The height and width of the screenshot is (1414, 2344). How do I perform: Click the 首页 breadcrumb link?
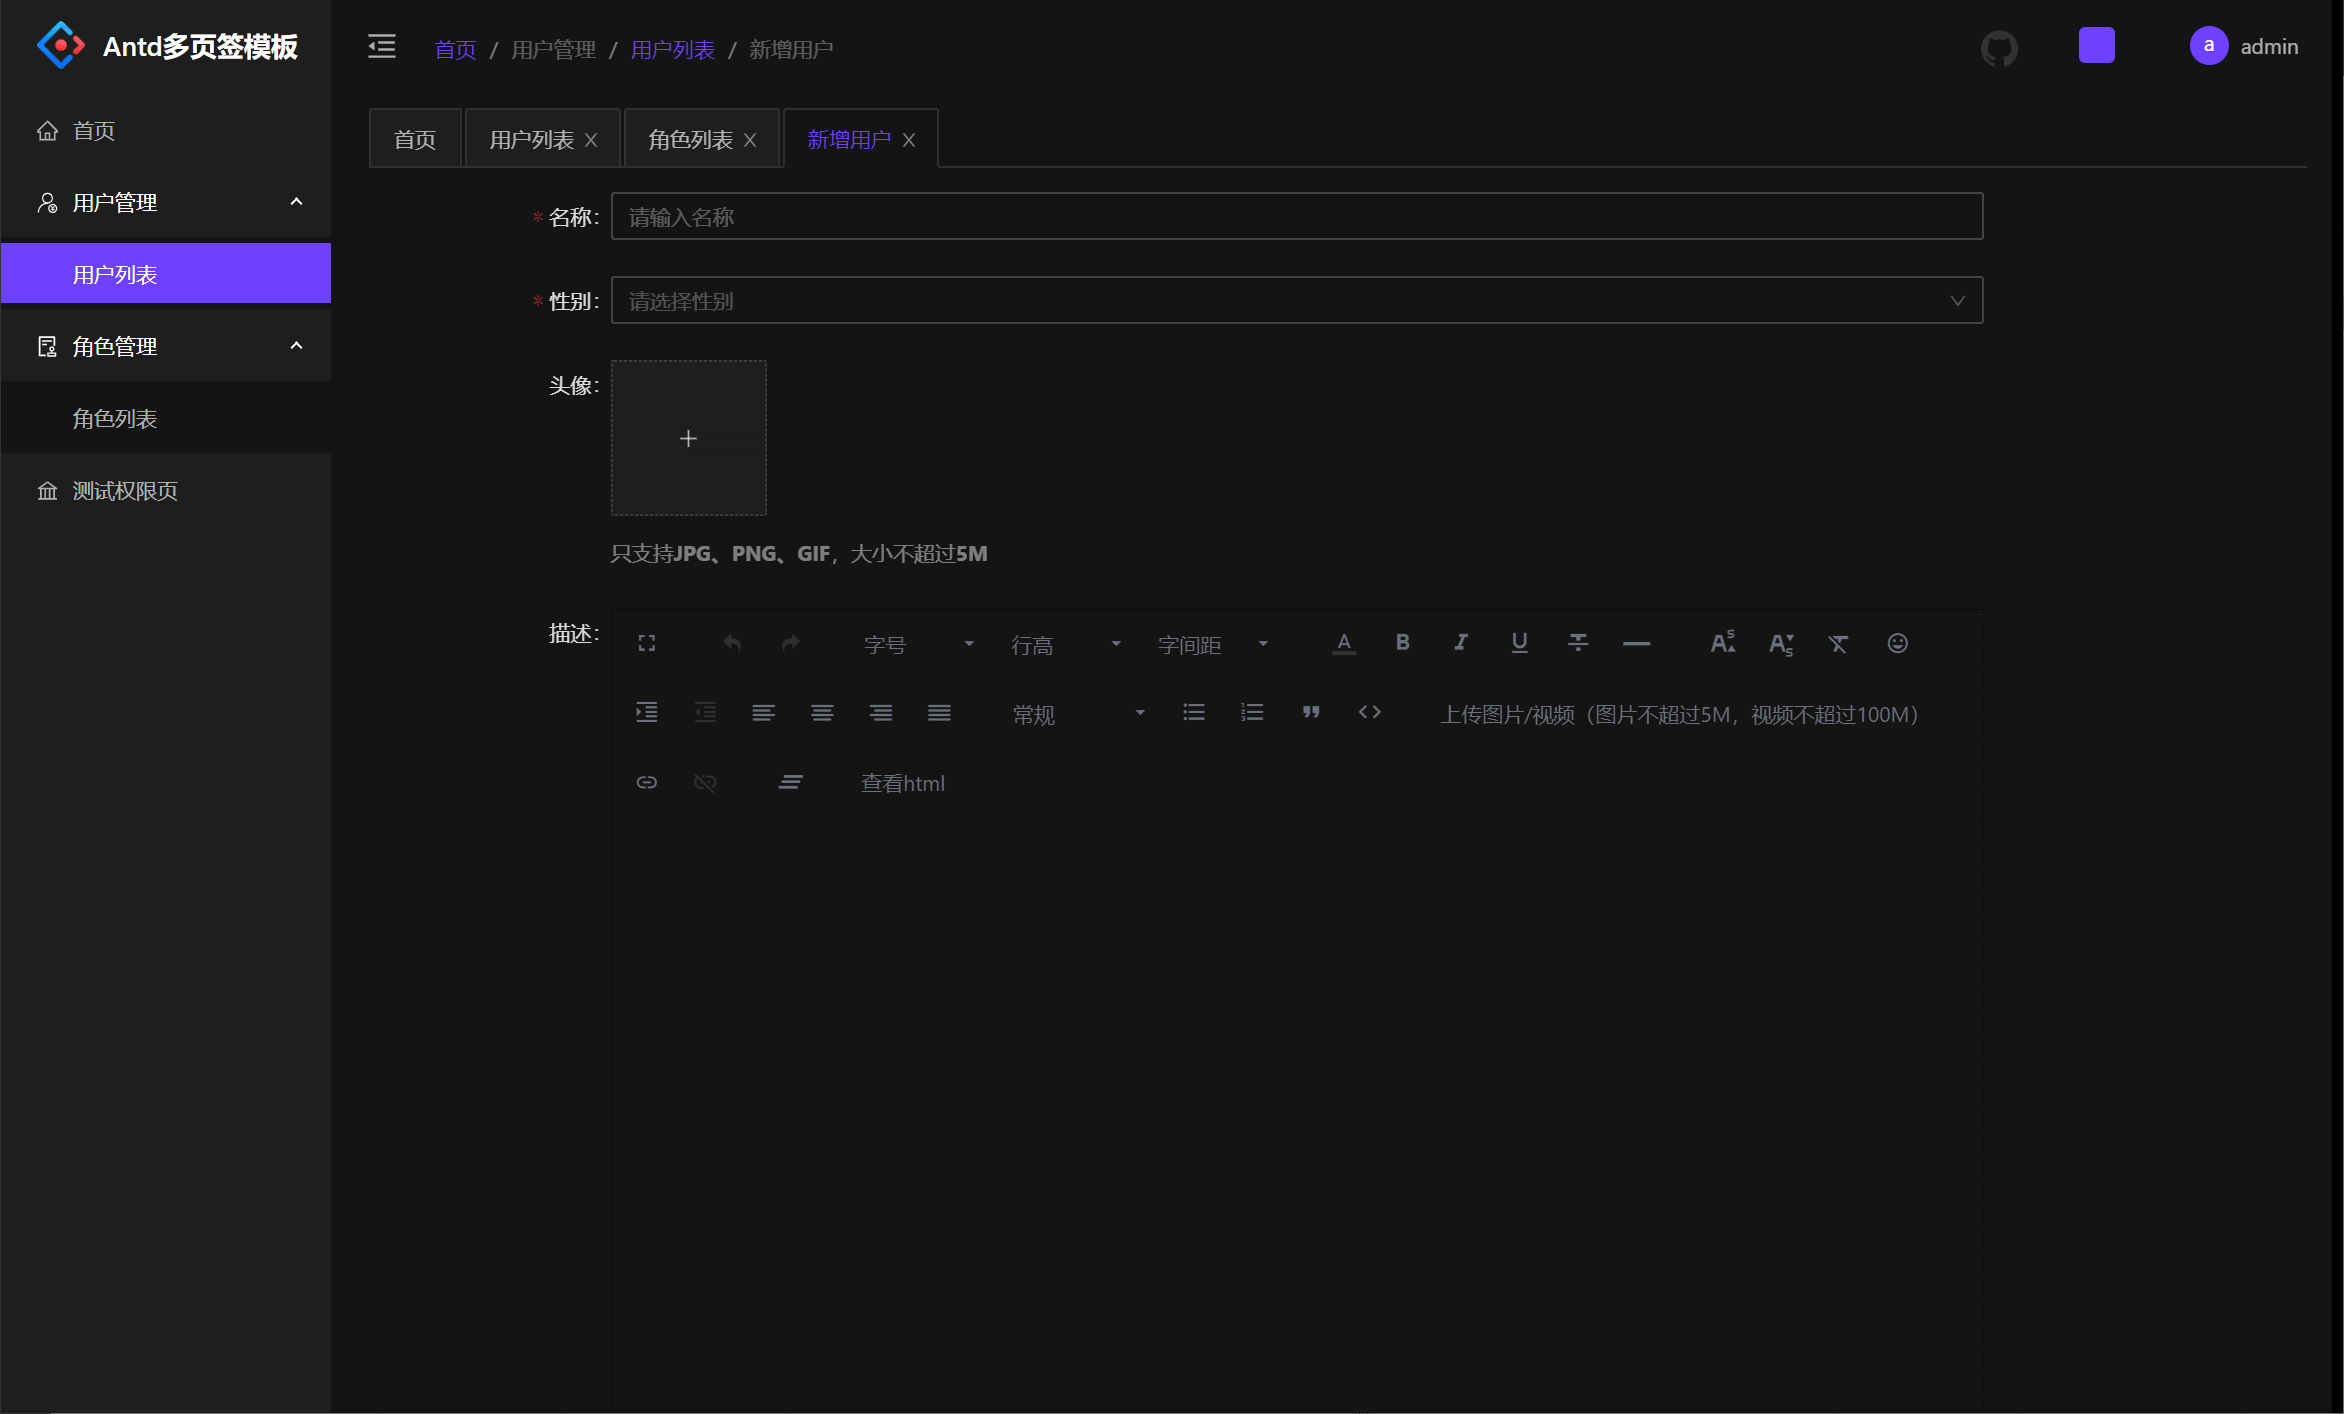coord(455,49)
